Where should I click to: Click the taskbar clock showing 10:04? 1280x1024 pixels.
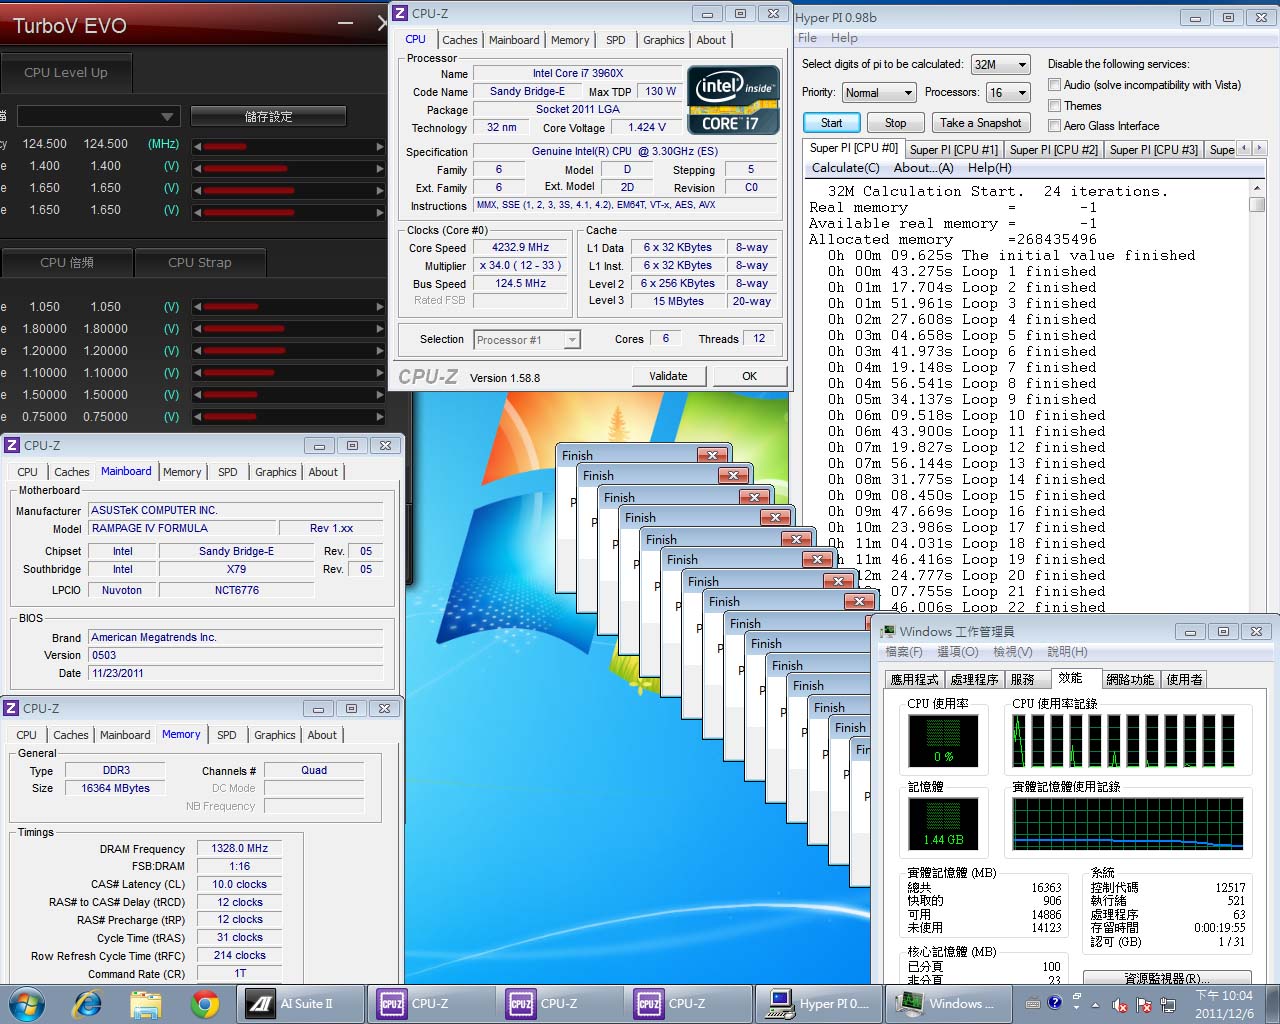click(1224, 1004)
